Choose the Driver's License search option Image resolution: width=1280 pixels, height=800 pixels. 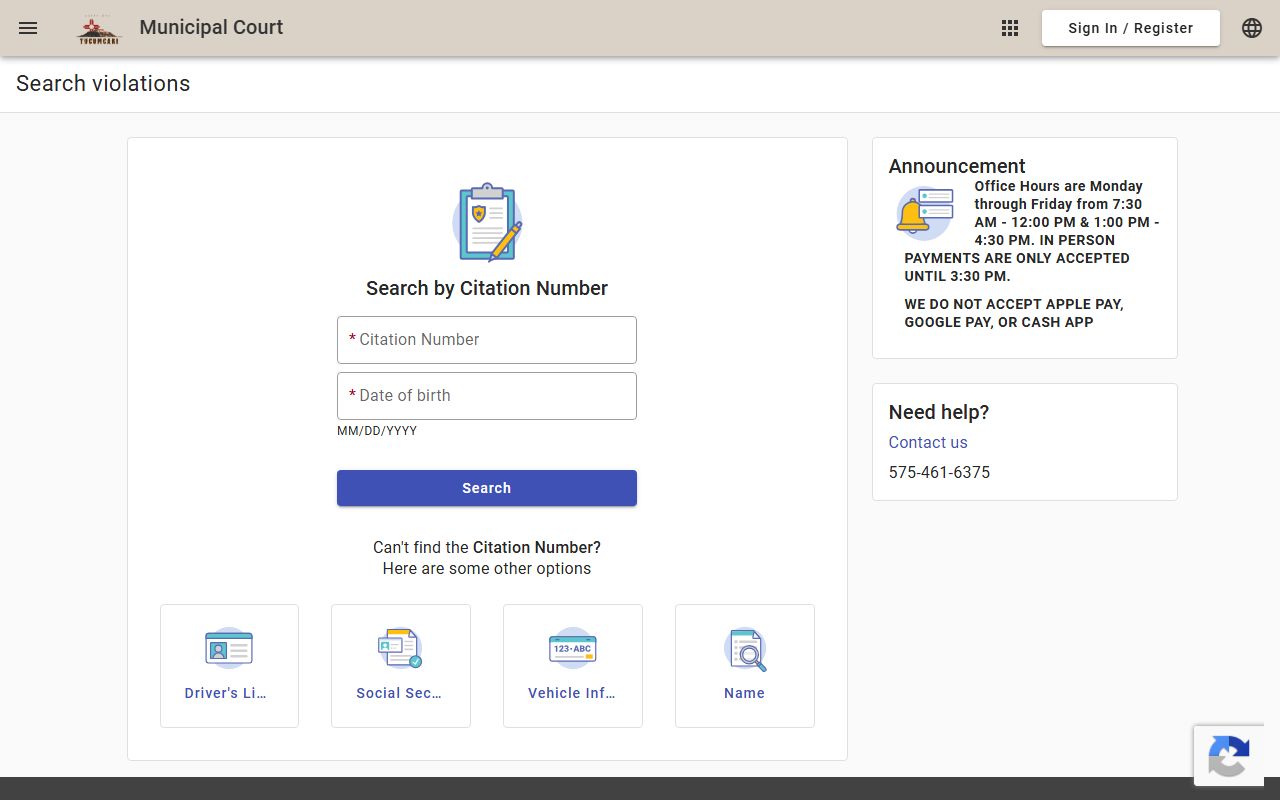pyautogui.click(x=229, y=666)
